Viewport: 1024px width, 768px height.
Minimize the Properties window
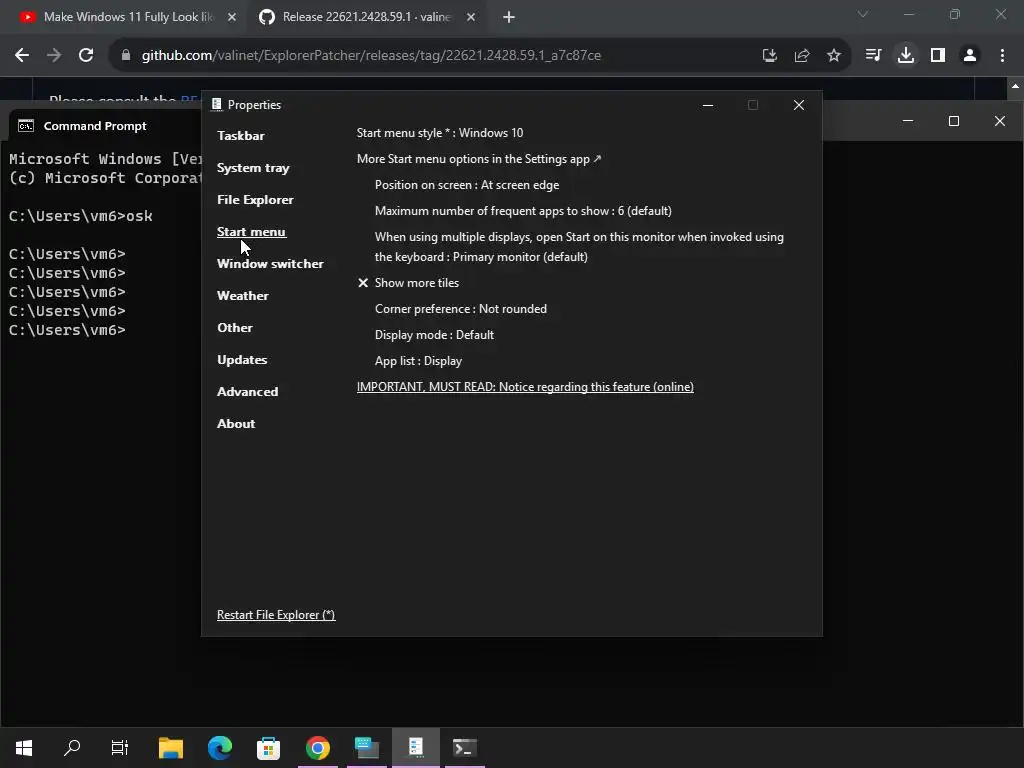pyautogui.click(x=708, y=105)
